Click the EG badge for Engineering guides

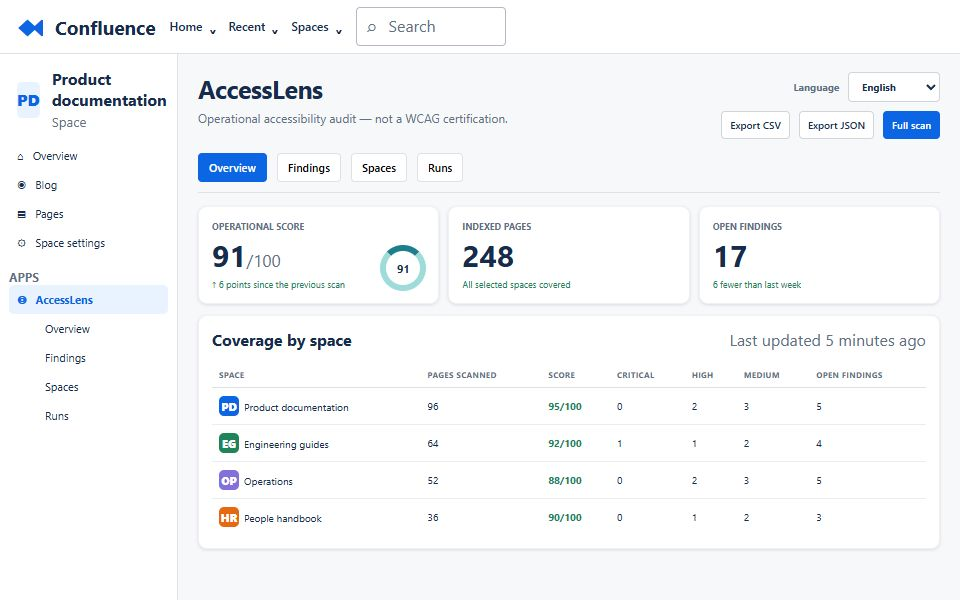229,443
